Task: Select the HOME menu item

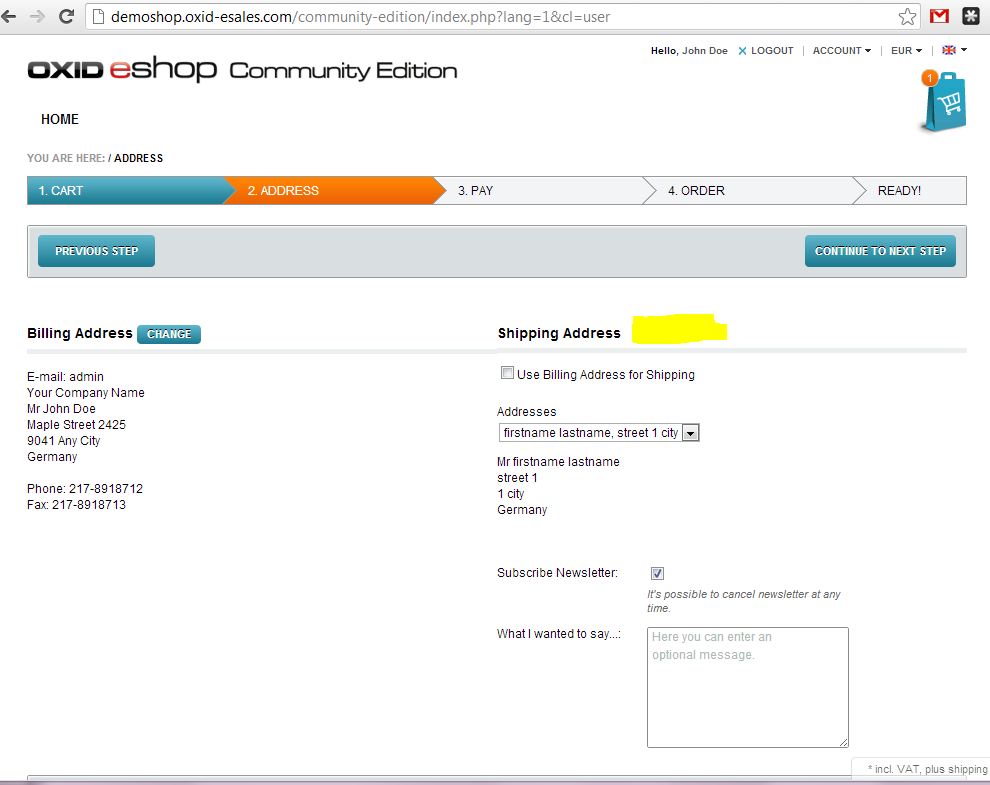Action: click(x=60, y=119)
